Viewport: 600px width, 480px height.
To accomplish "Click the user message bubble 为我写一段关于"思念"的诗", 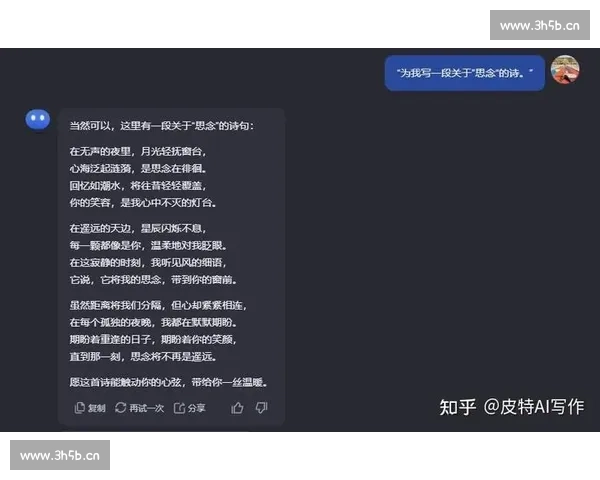I will [465, 73].
